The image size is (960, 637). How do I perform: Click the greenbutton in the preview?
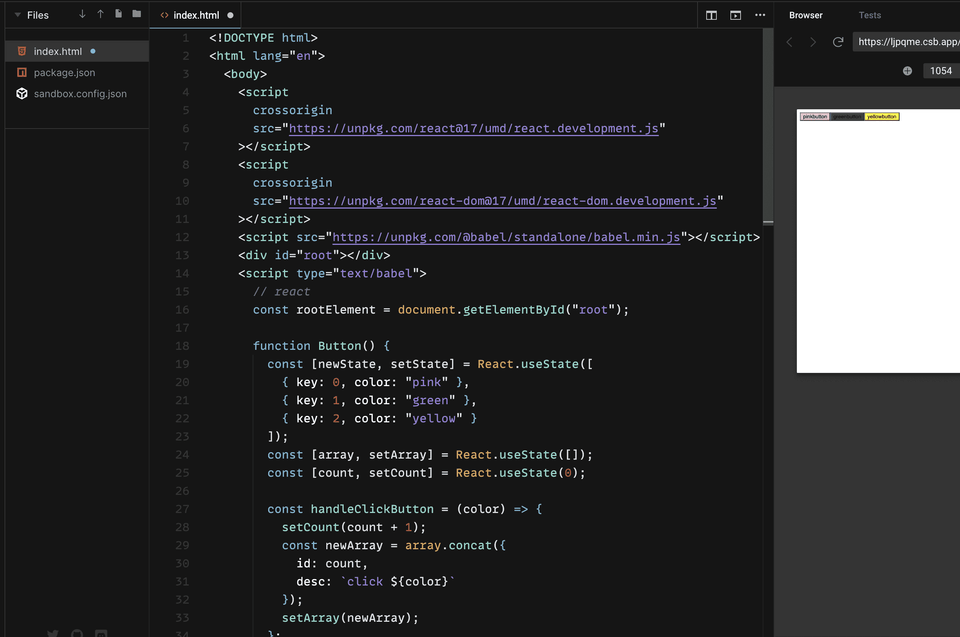point(847,116)
